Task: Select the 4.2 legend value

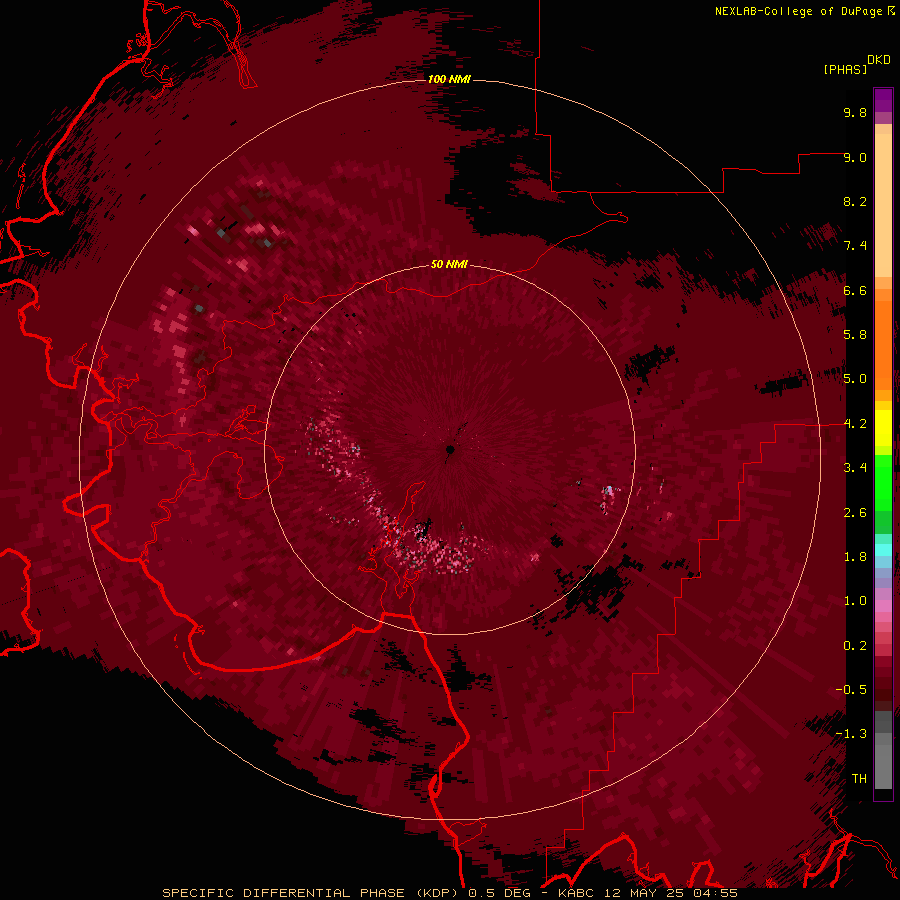Action: coord(855,424)
